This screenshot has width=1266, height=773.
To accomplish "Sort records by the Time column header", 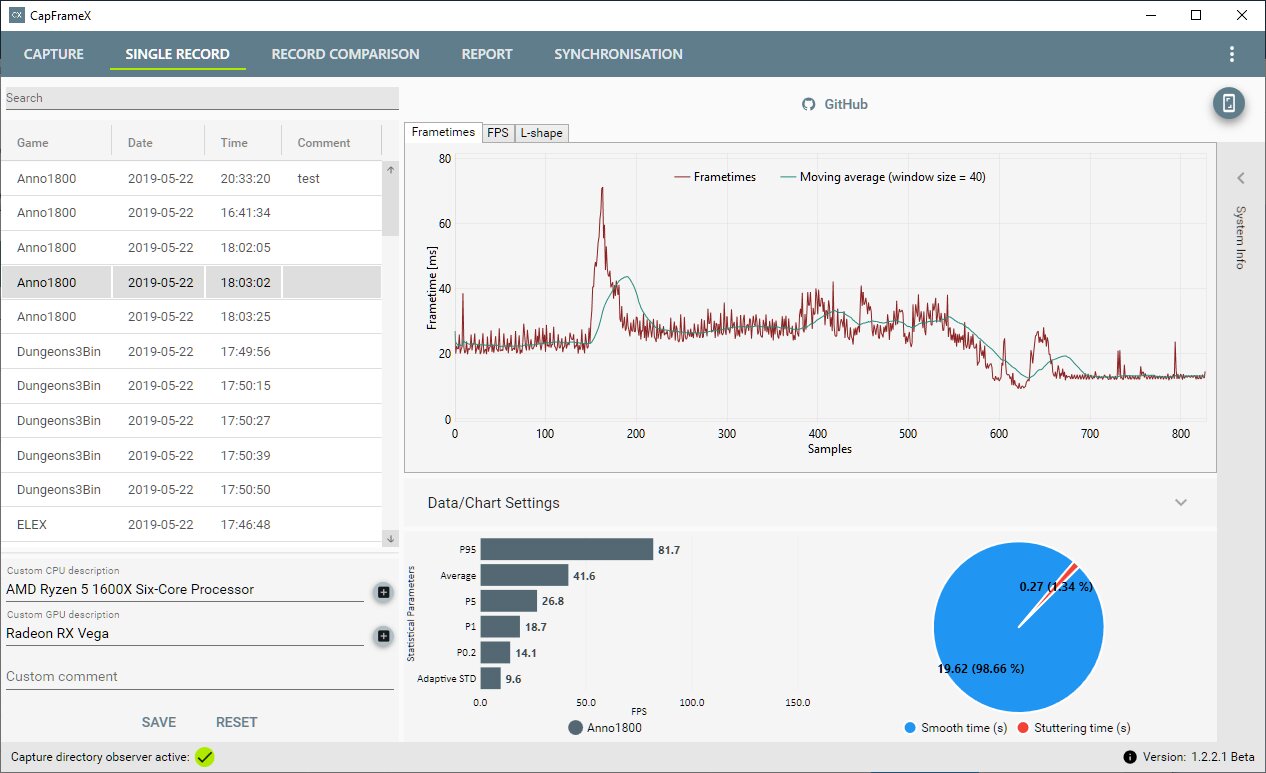I will tap(234, 143).
